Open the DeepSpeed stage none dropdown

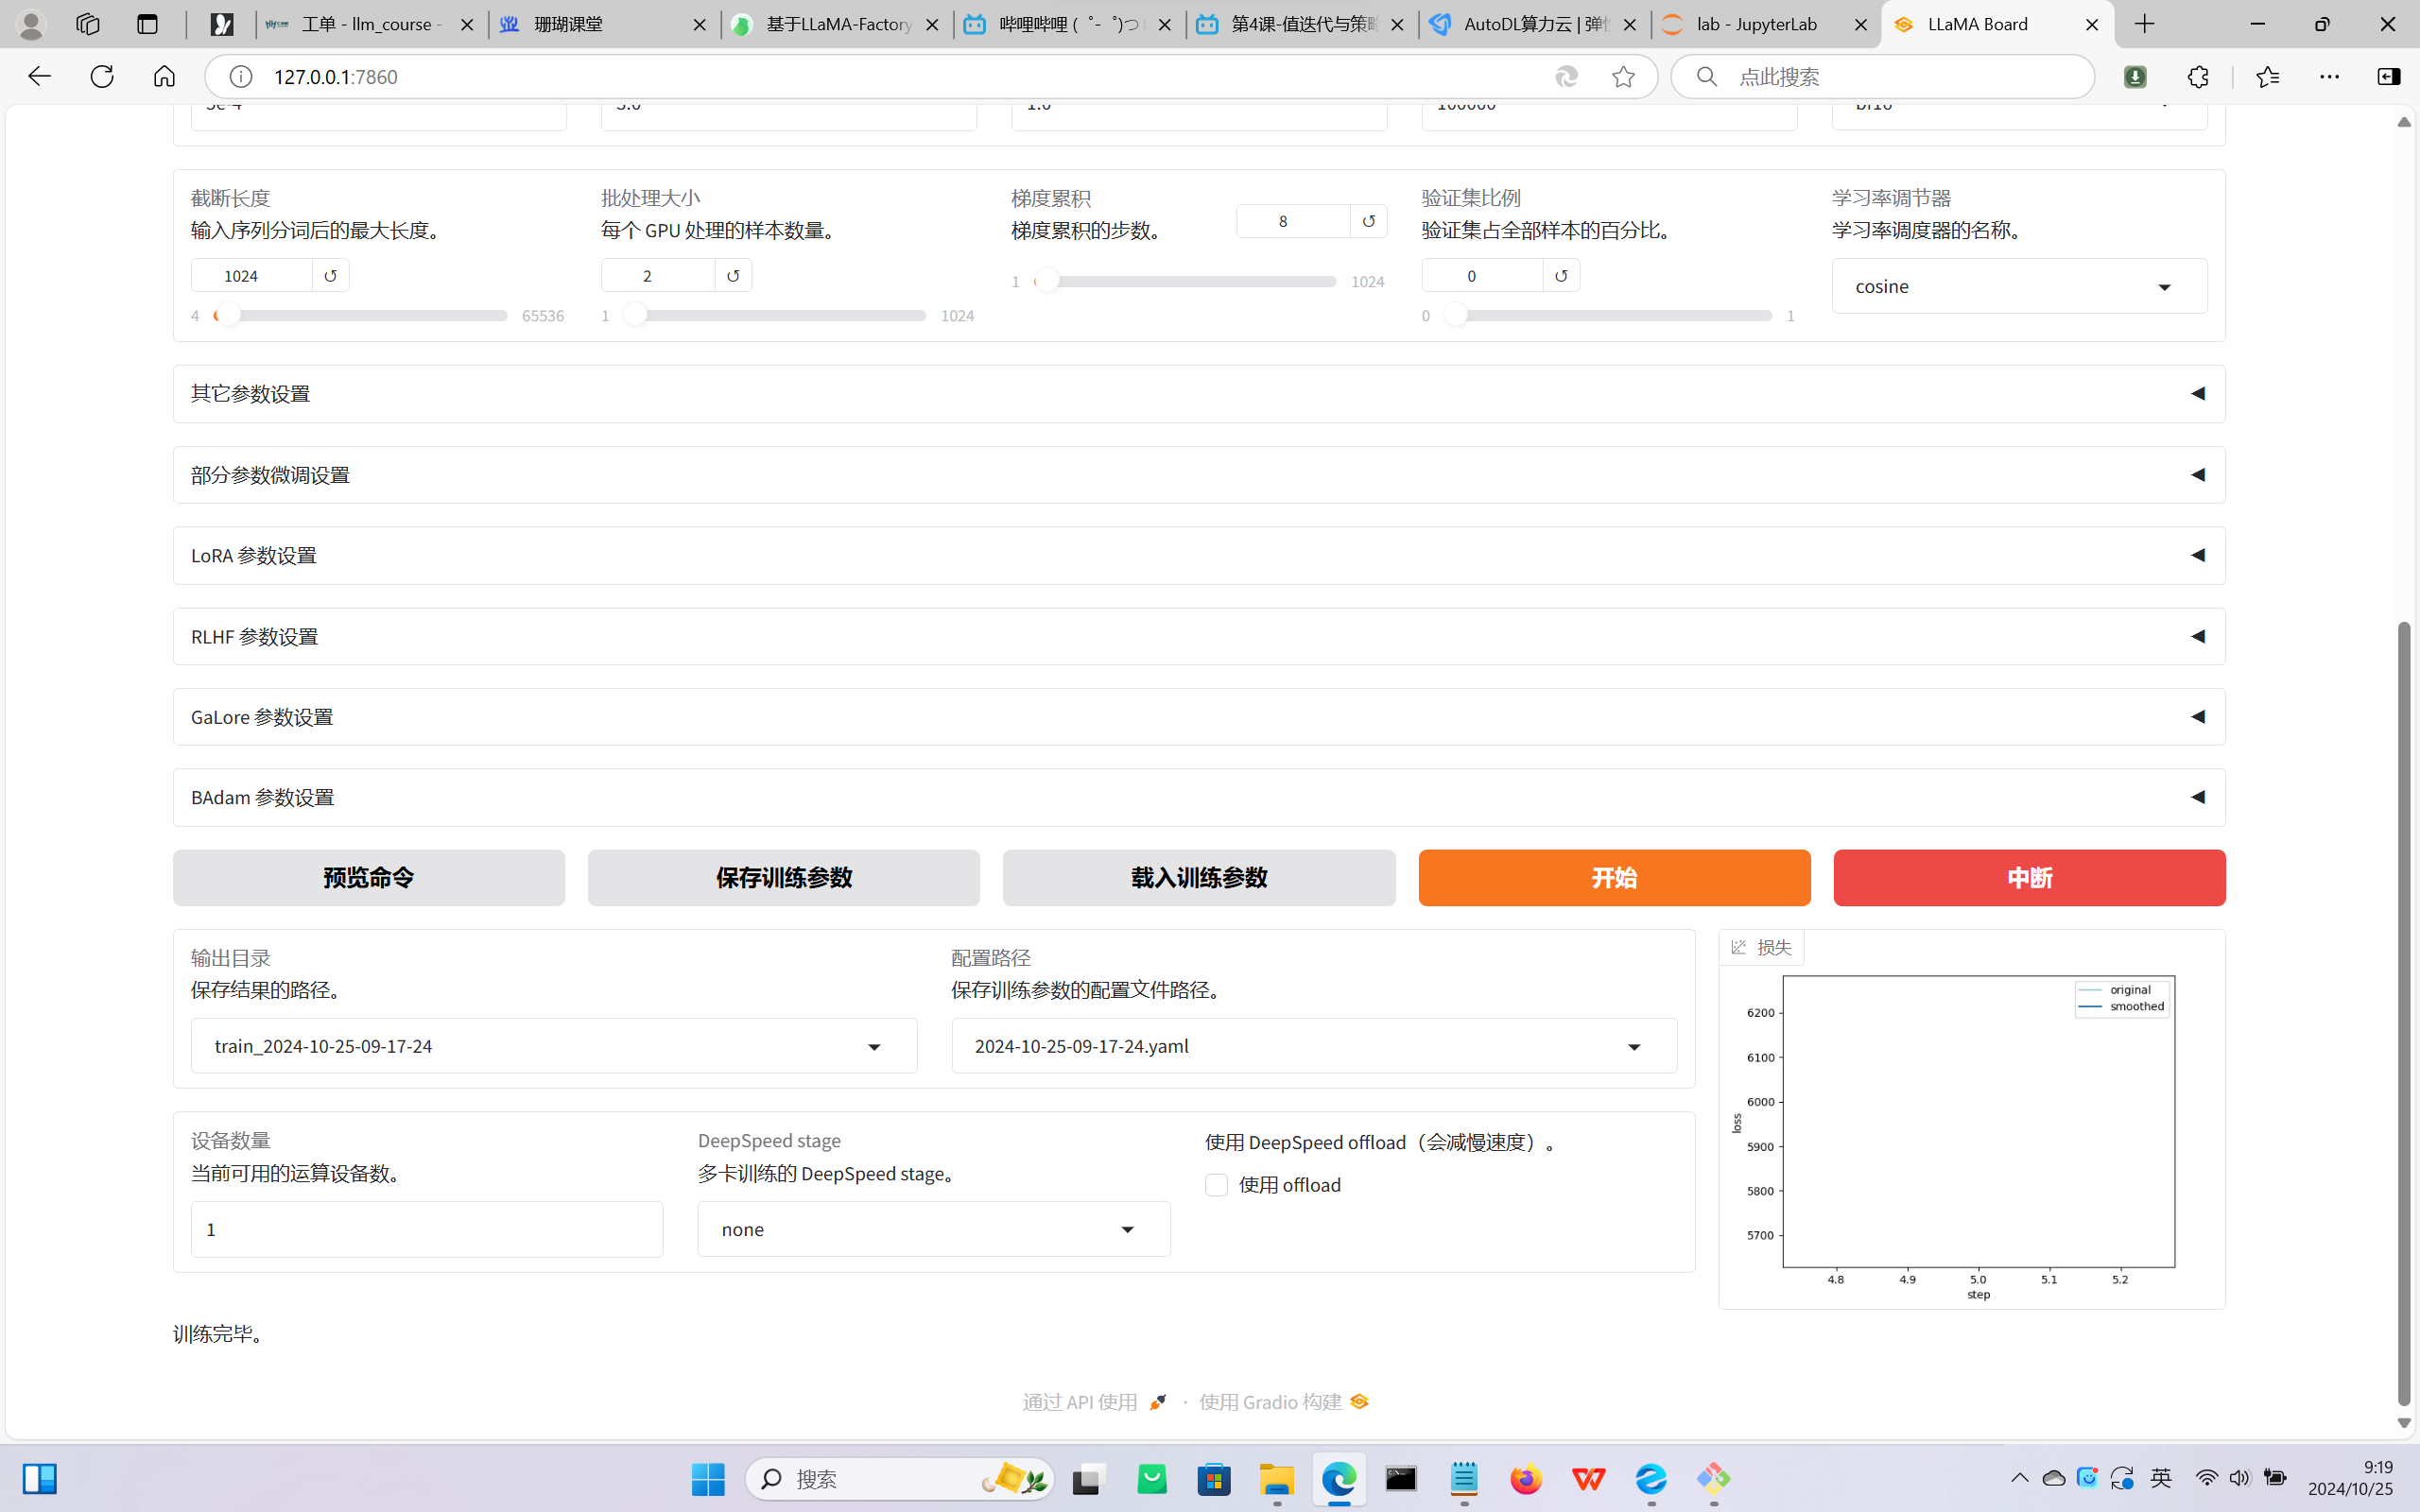pyautogui.click(x=933, y=1229)
